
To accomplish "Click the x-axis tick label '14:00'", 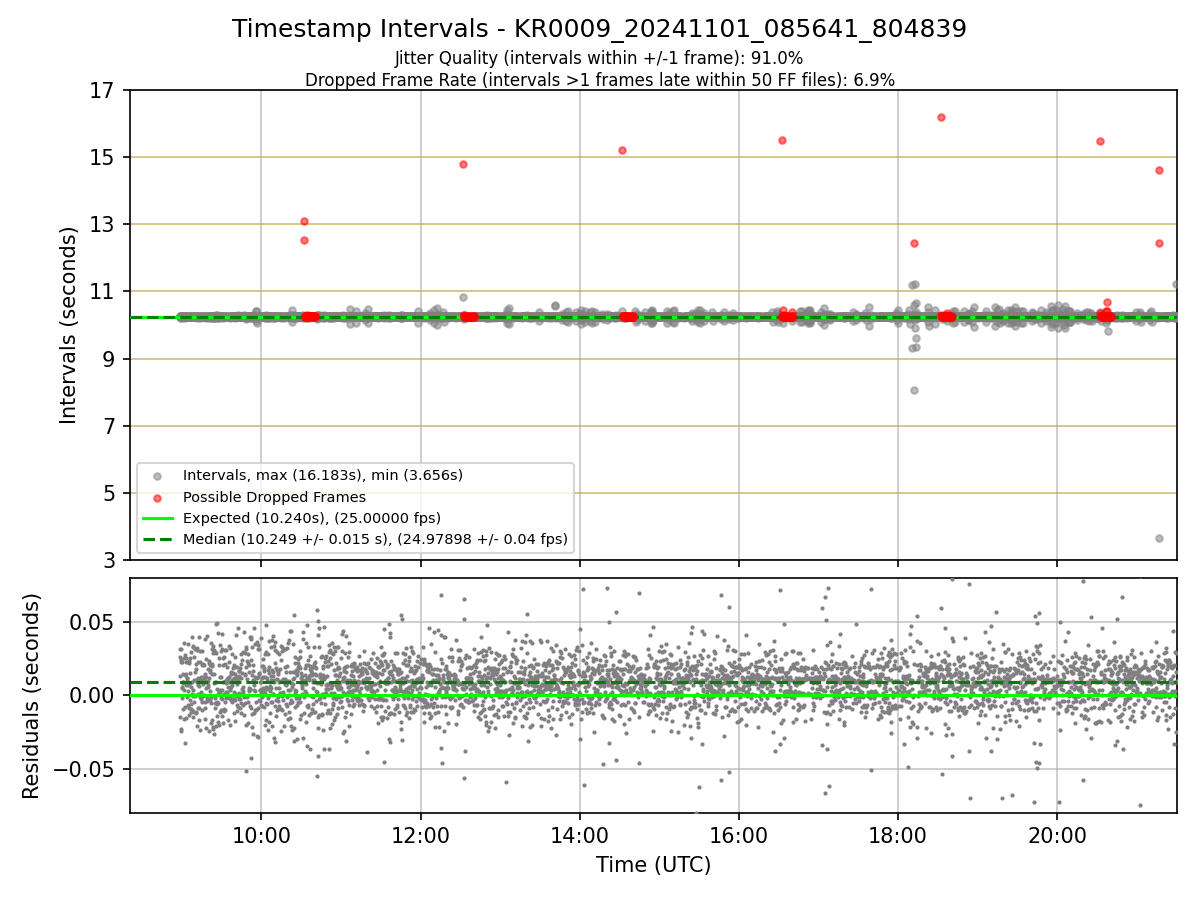I will pyautogui.click(x=579, y=834).
